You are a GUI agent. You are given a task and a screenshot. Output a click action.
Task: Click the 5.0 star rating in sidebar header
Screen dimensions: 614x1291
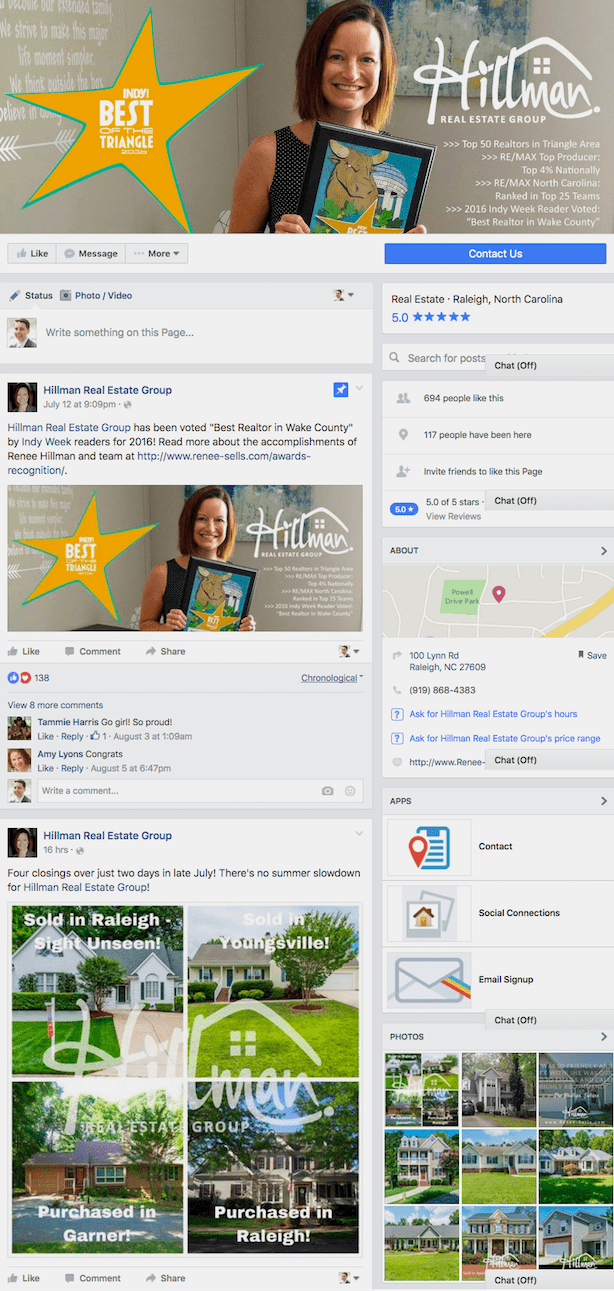coord(430,317)
